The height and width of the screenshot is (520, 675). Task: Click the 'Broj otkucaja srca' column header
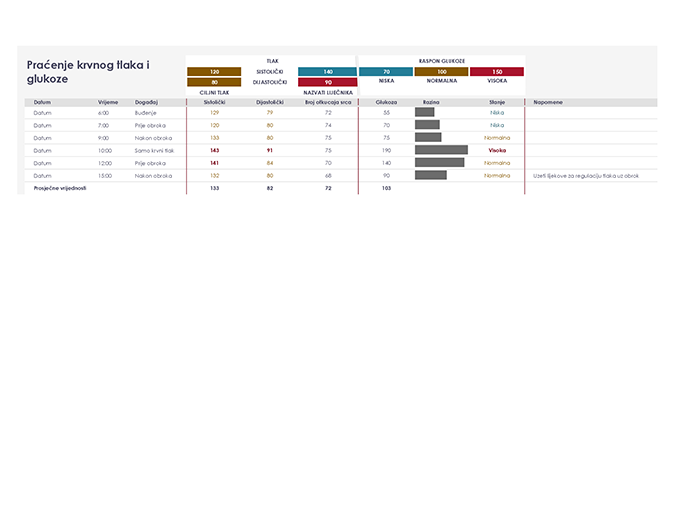tap(328, 102)
